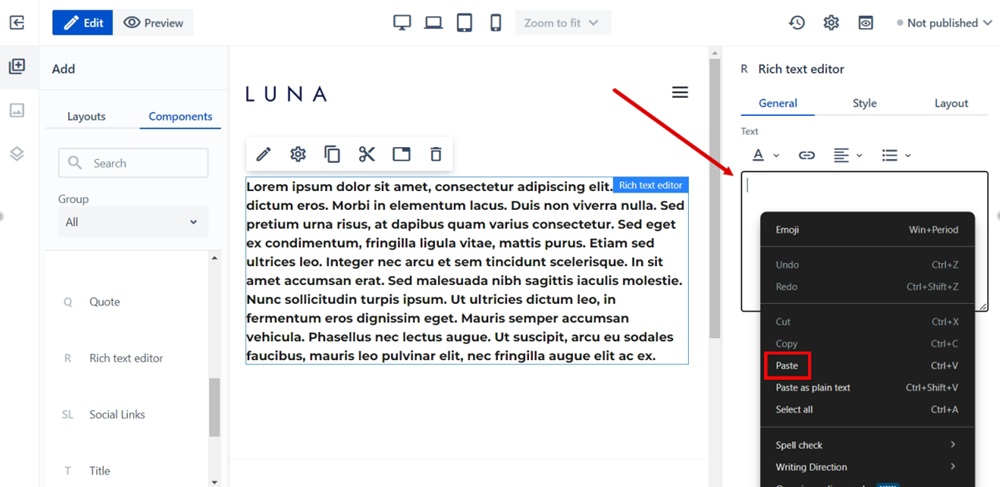Screen dimensions: 1000x487
Task: Open the Group dropdown showing All
Action: click(x=133, y=222)
